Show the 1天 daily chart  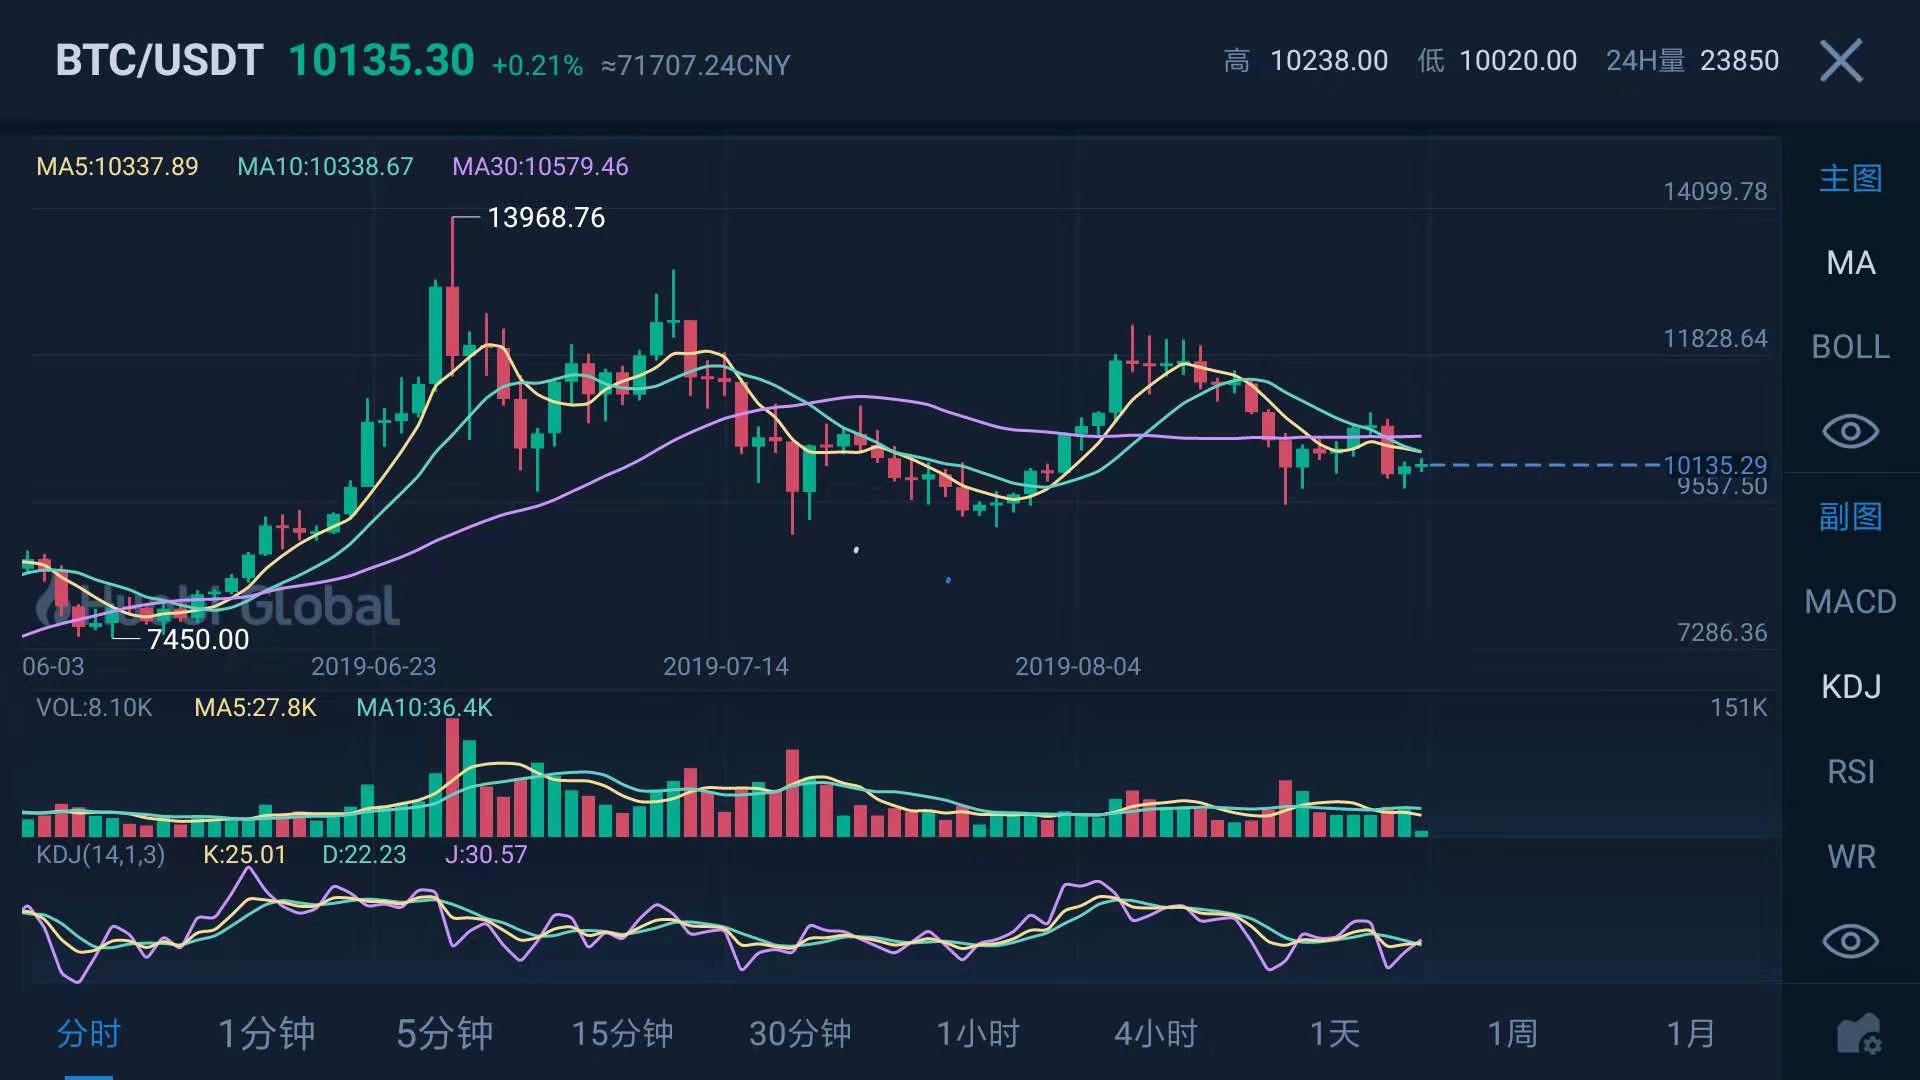point(1334,1034)
